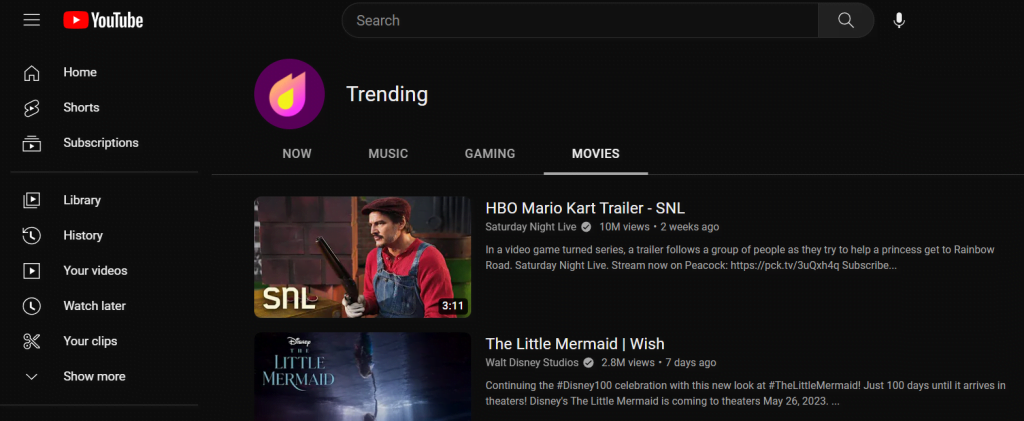1024x421 pixels.
Task: Open Your videos label in sidebar
Action: 95,271
